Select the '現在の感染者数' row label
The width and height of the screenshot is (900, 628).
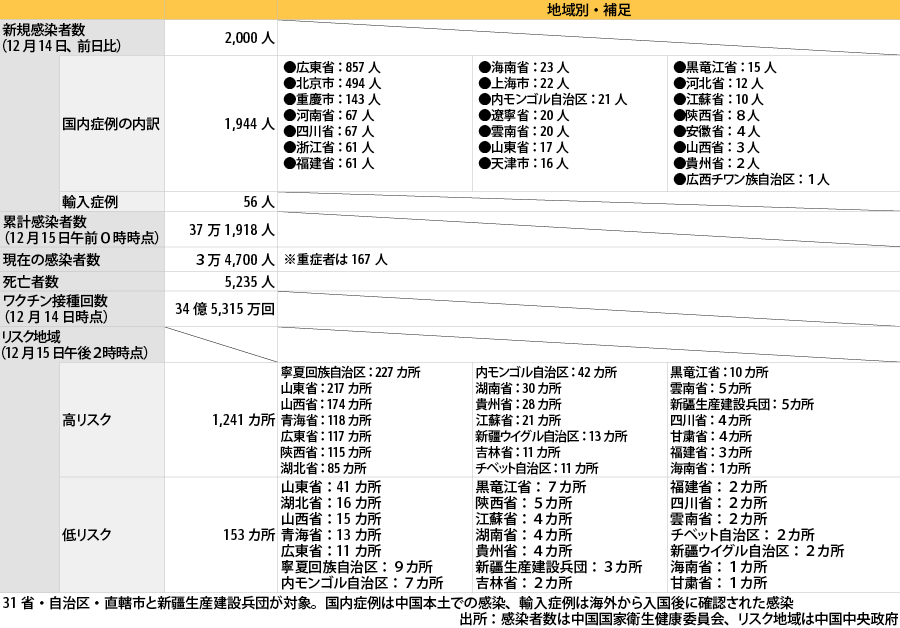(52, 260)
